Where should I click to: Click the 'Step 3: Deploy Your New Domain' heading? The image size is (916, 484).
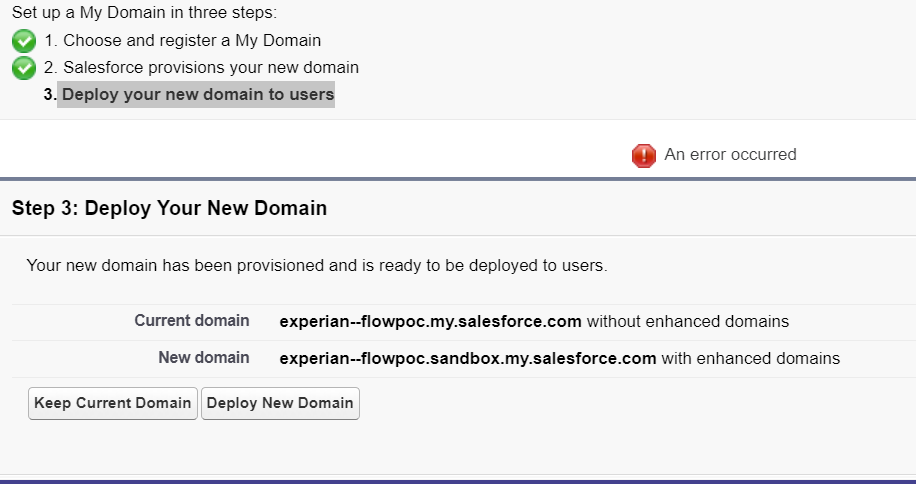[x=169, y=209]
